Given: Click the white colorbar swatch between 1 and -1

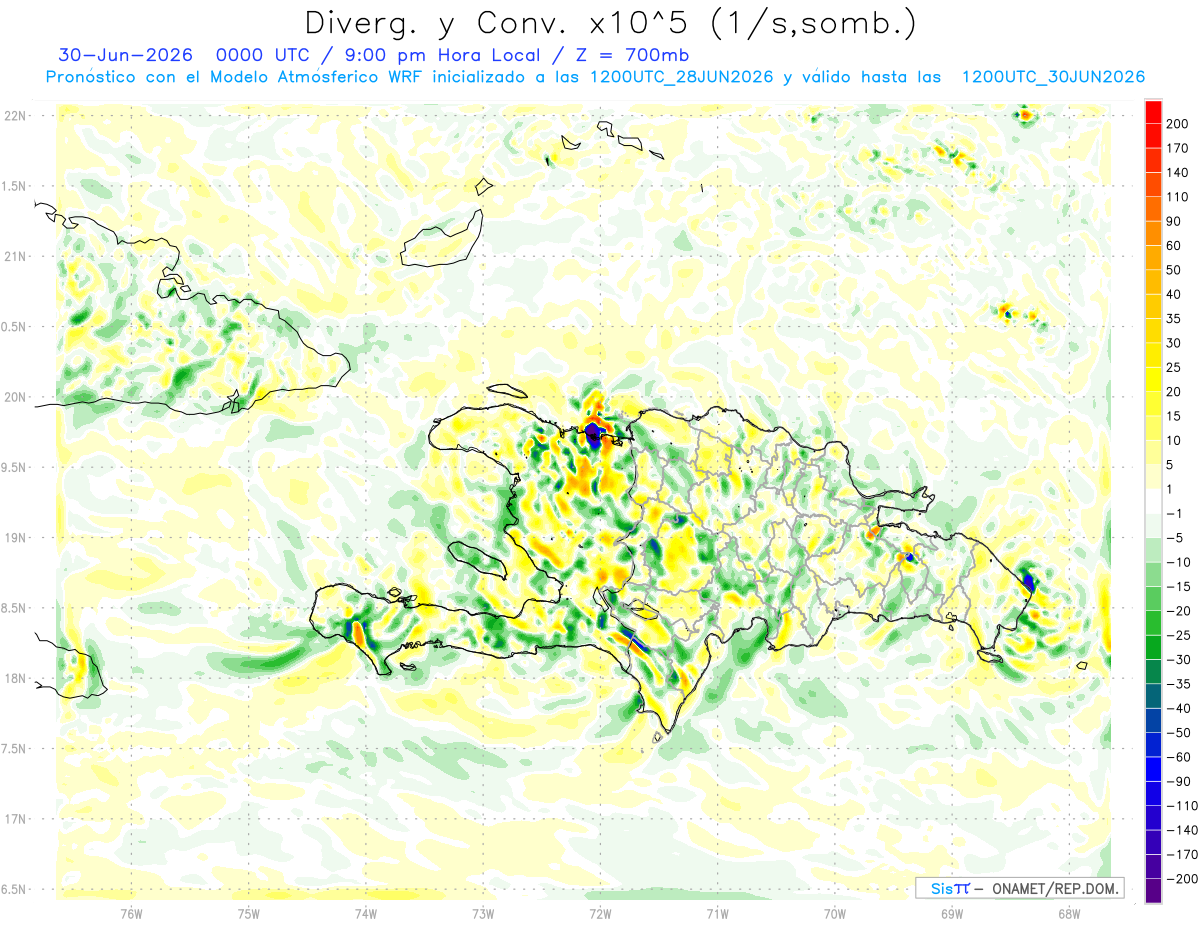Looking at the screenshot, I should (1153, 502).
